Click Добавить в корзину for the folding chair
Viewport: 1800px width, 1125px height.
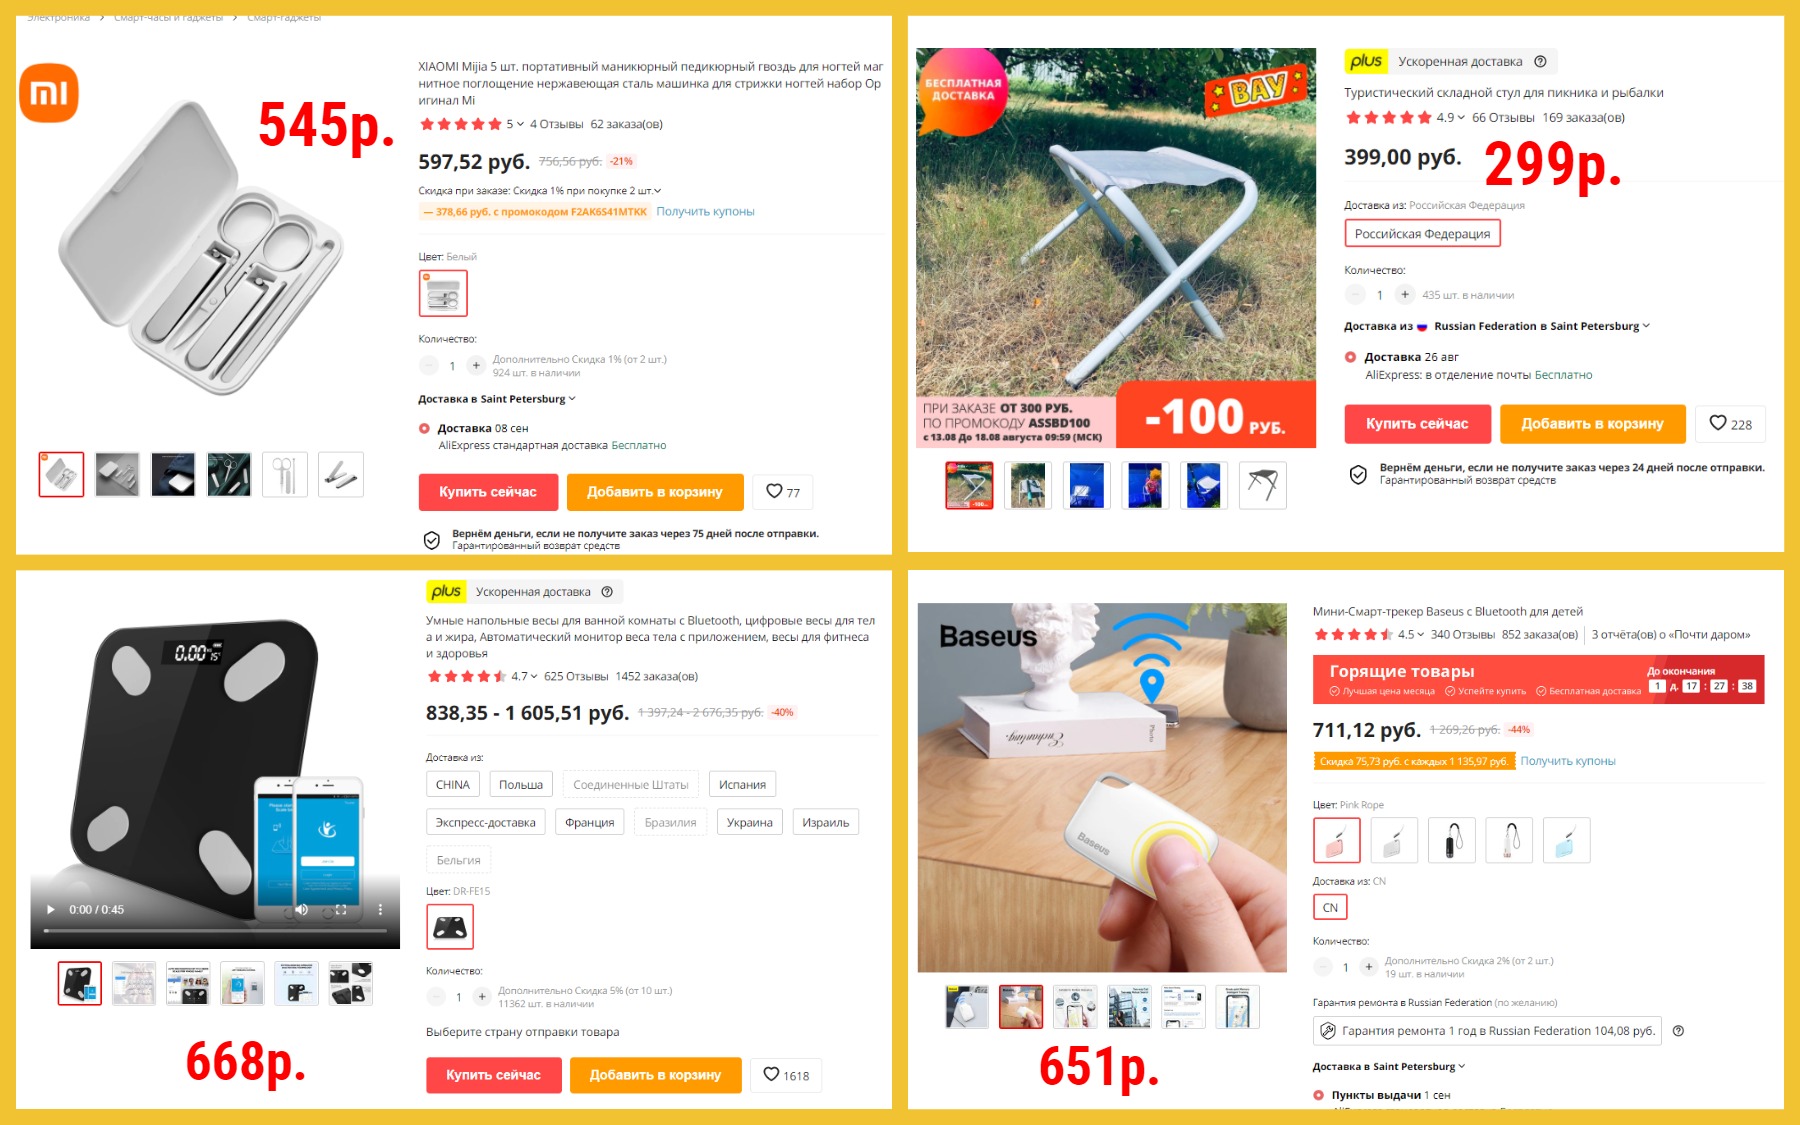1593,424
